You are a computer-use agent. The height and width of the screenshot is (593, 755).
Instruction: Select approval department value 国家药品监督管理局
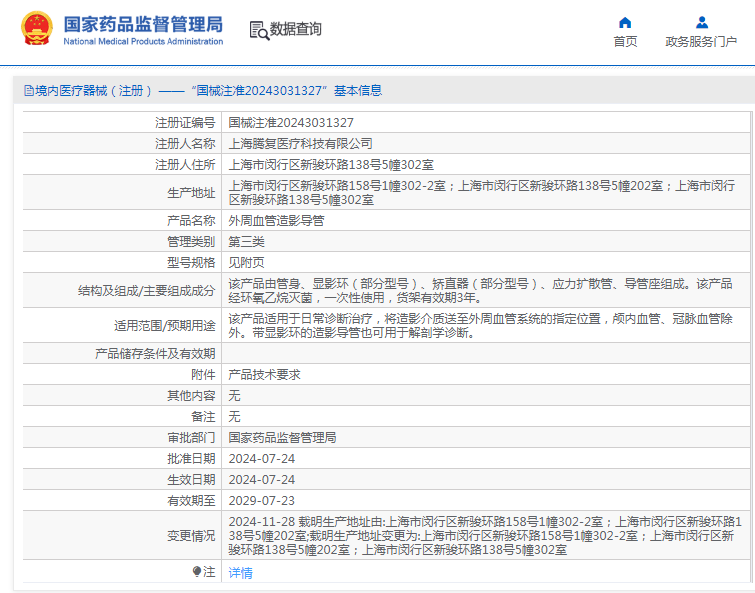[x=282, y=438]
